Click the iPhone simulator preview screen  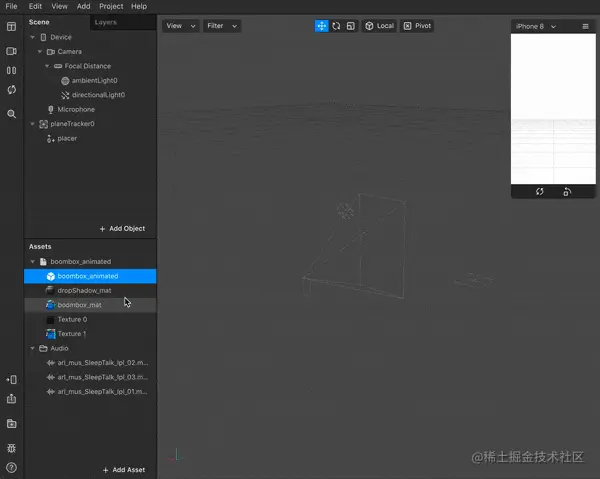click(x=553, y=109)
